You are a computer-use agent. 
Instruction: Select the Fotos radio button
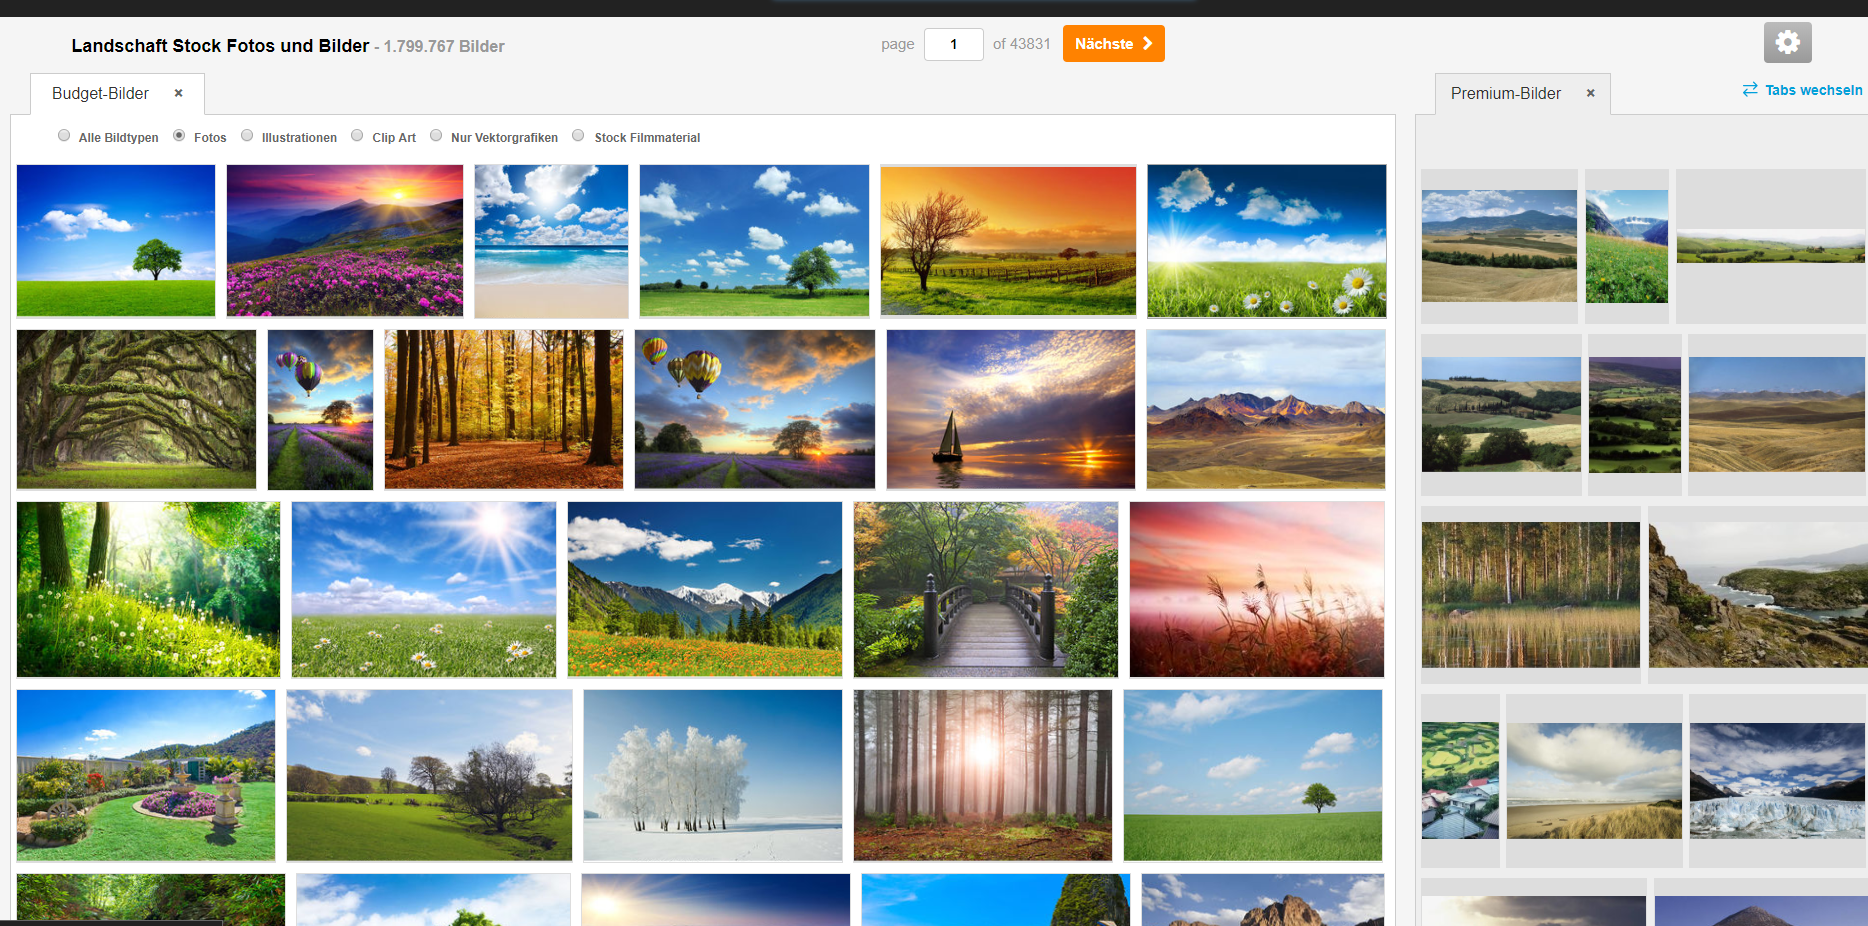(x=179, y=136)
